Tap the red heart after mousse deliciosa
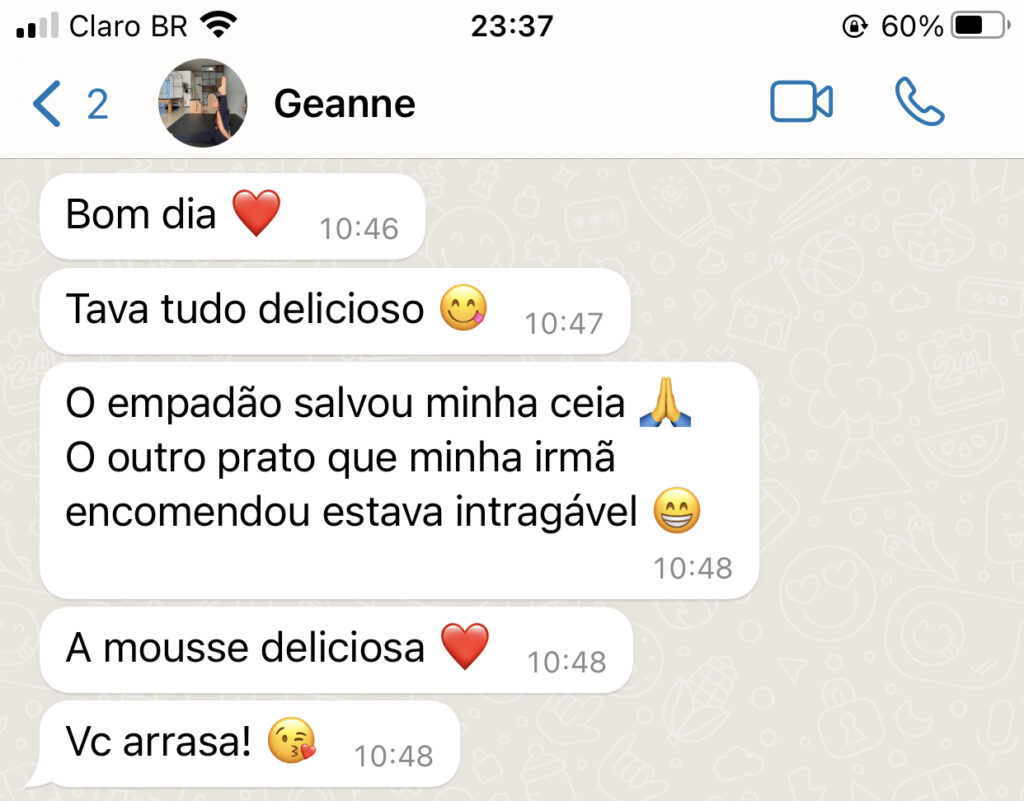Image resolution: width=1024 pixels, height=801 pixels. (x=465, y=646)
